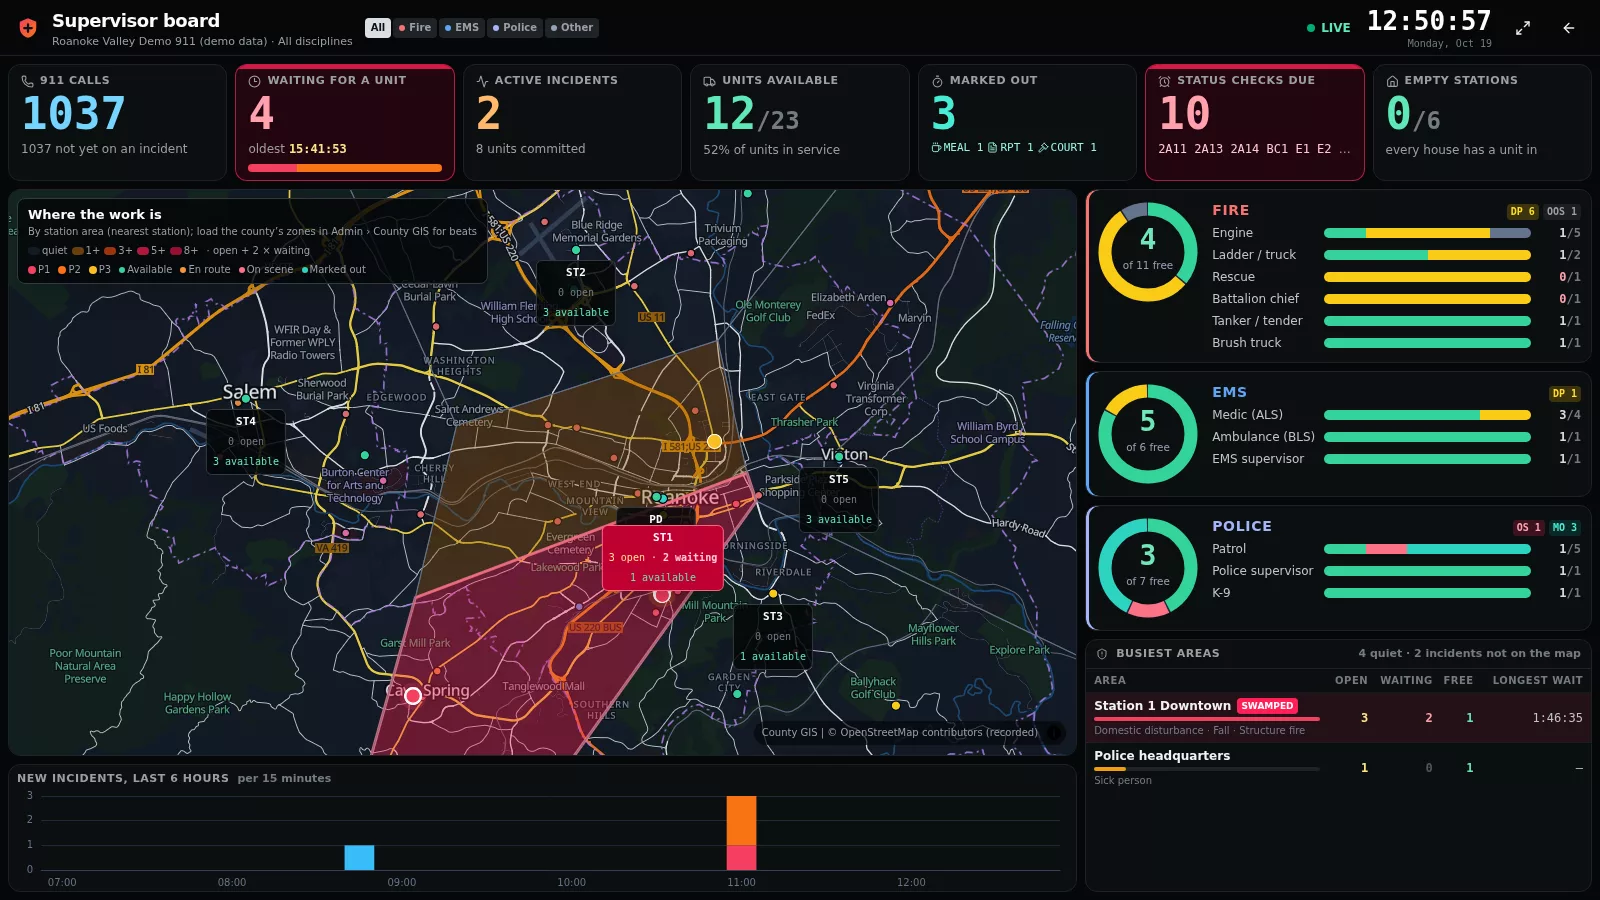Image resolution: width=1600 pixels, height=900 pixels.
Task: Click the RPT report icon in Marked Out
Action: click(x=992, y=148)
